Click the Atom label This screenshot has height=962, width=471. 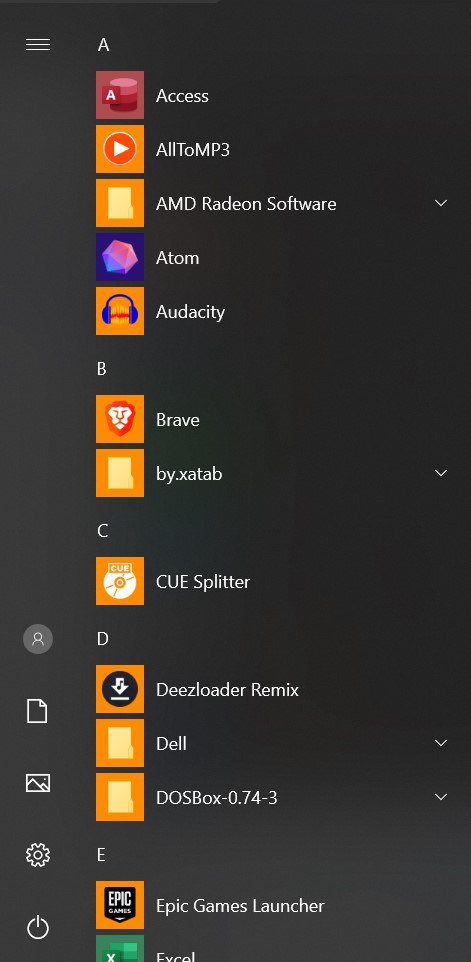coord(177,258)
